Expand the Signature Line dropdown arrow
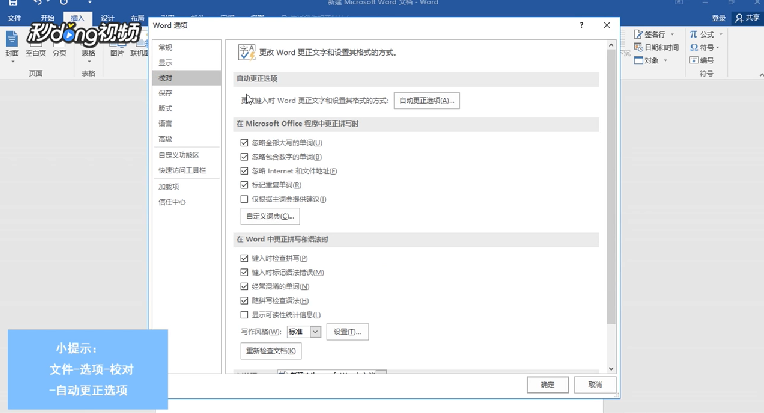The image size is (764, 413). (672, 35)
